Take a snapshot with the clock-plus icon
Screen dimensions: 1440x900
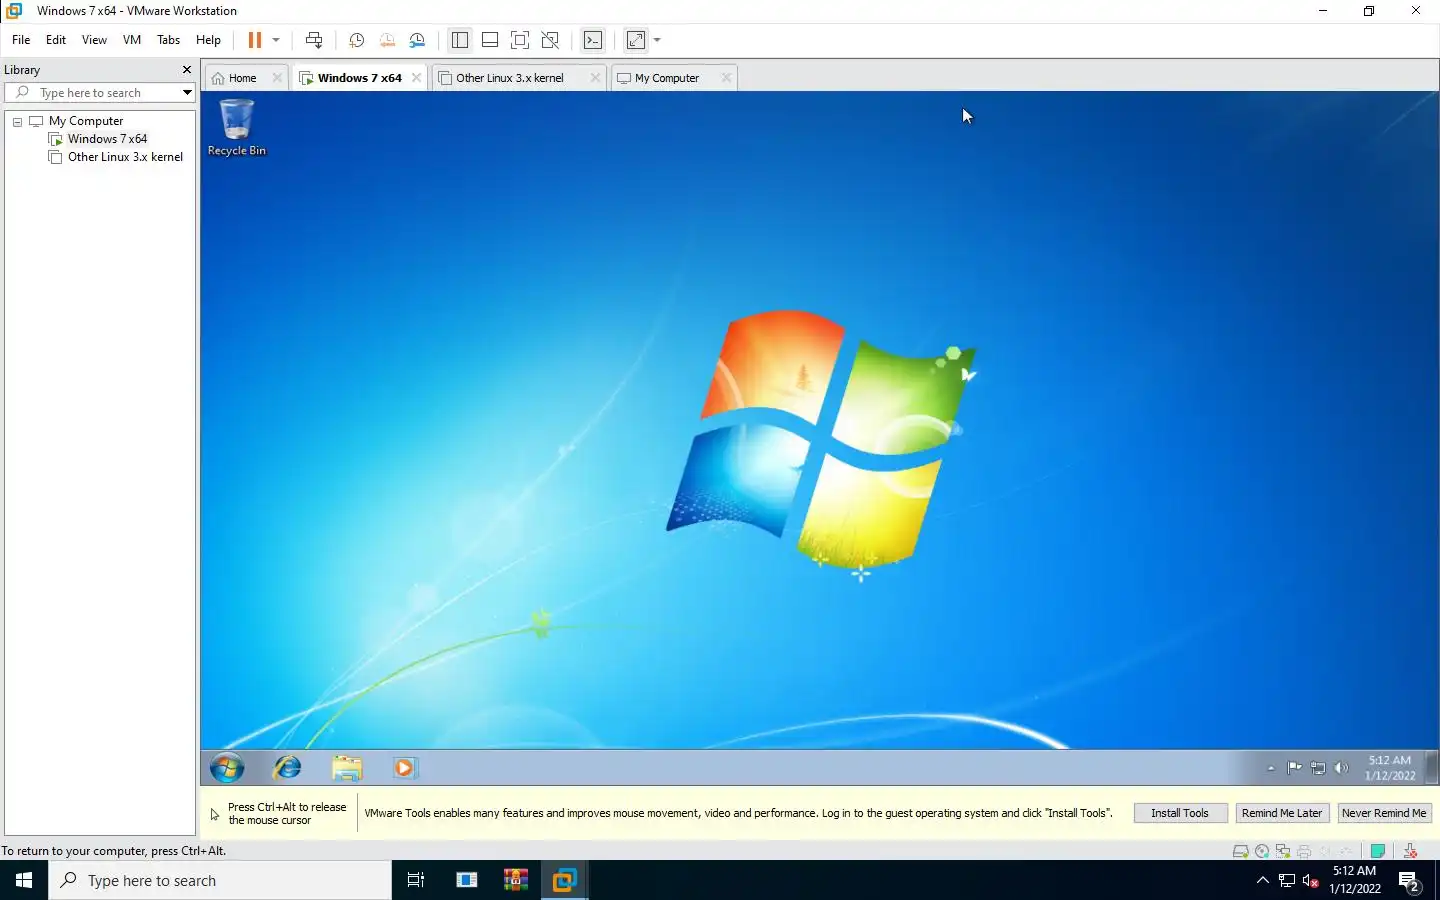tap(356, 40)
